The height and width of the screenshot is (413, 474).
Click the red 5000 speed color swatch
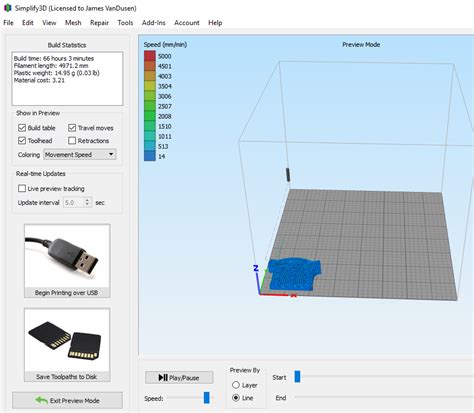click(150, 56)
